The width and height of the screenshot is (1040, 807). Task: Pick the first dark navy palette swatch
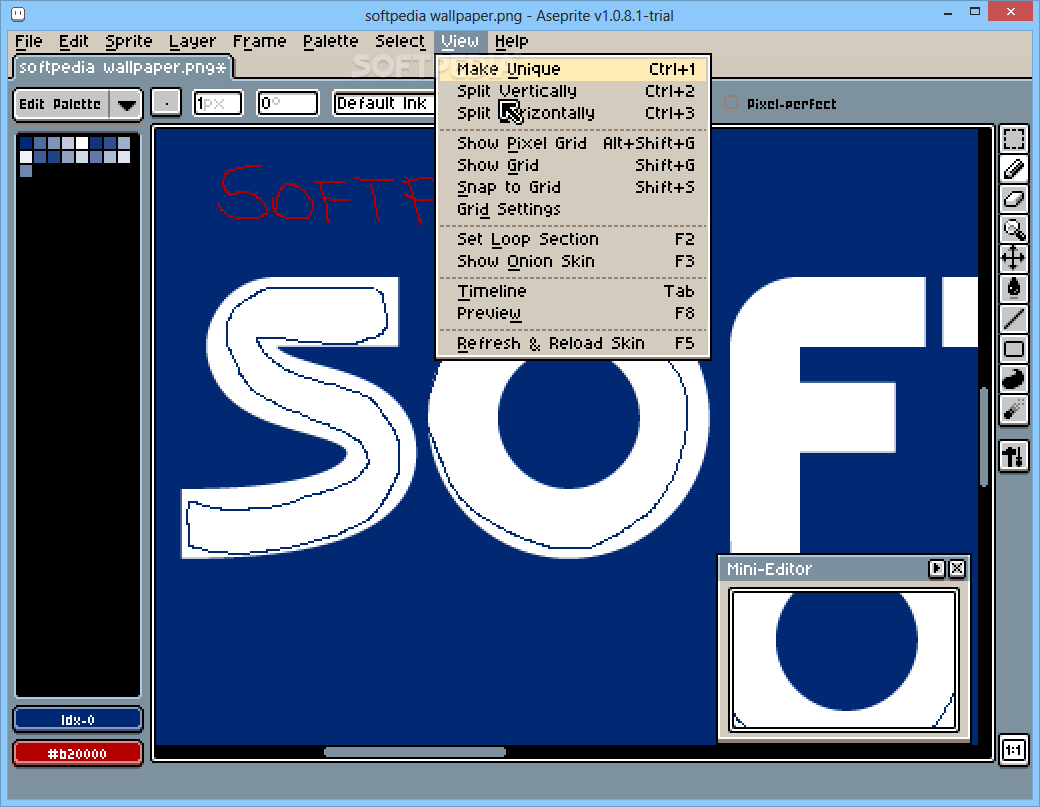click(26, 143)
